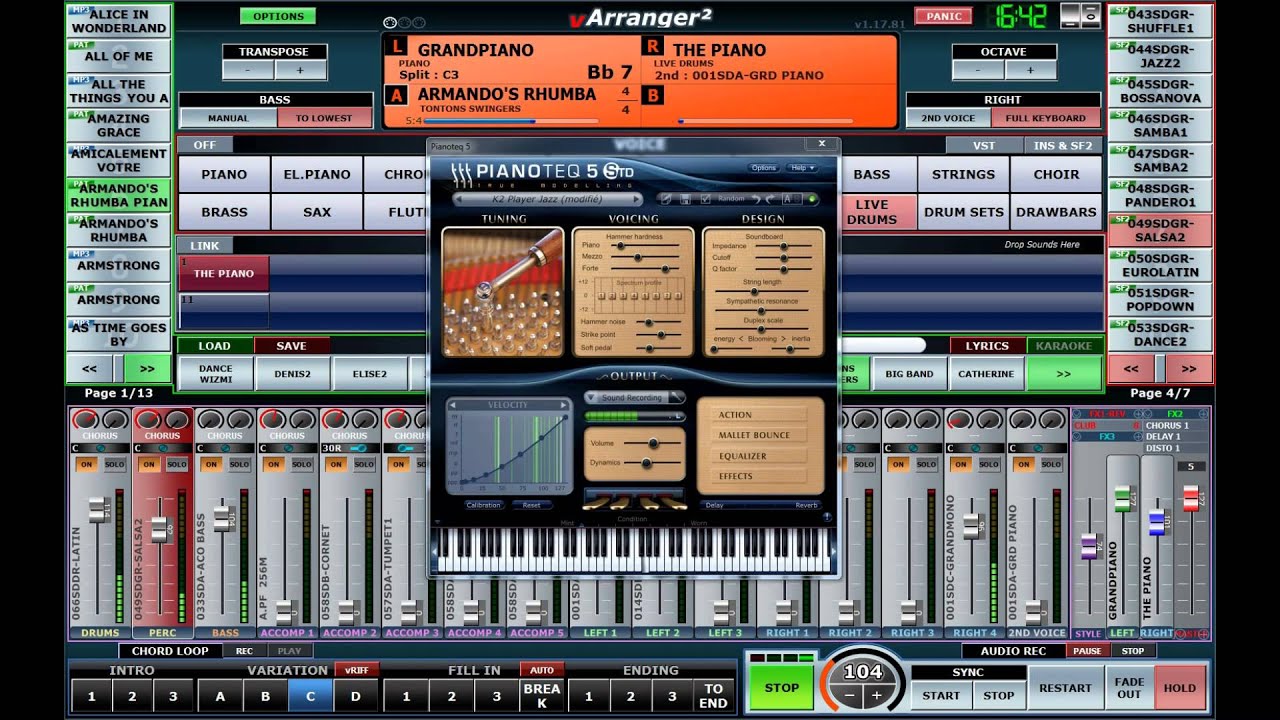Image resolution: width=1280 pixels, height=720 pixels.
Task: Click the transpose minus button
Action: 247,69
